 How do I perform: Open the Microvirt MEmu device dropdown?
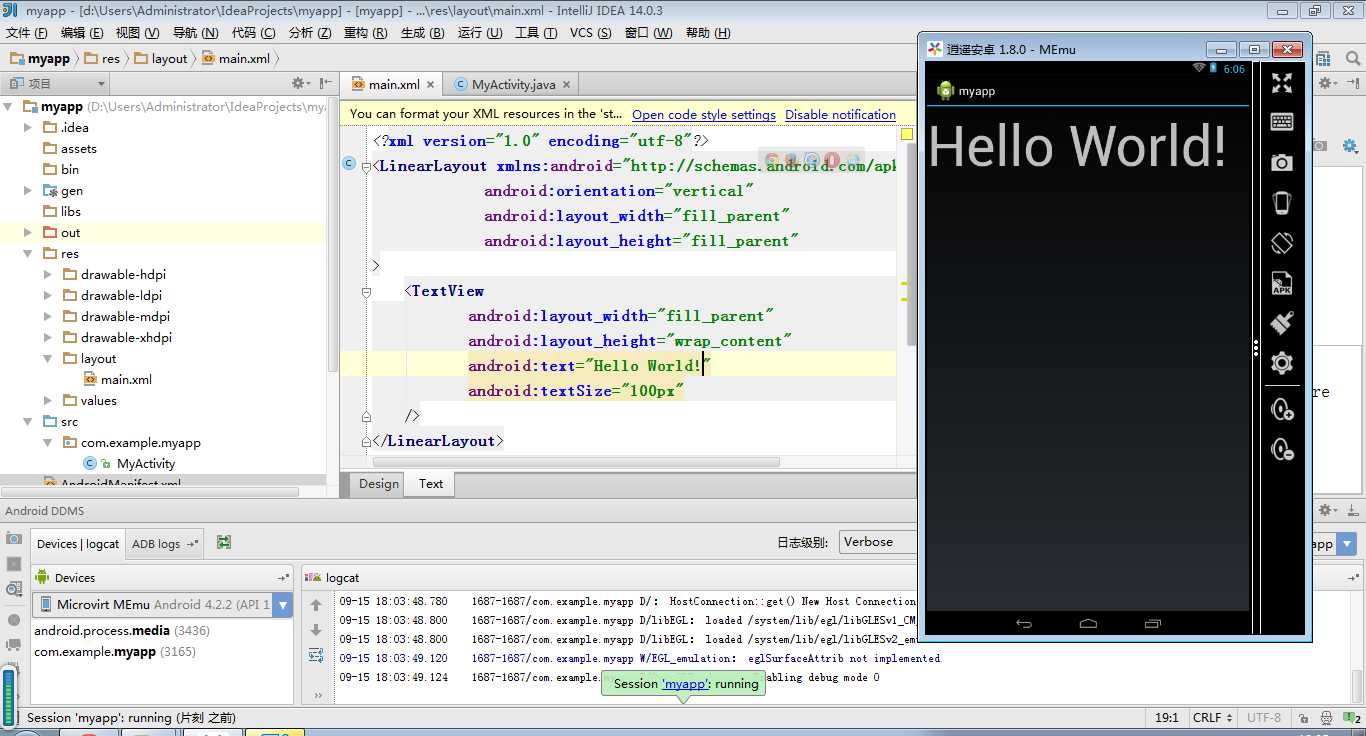pos(283,605)
